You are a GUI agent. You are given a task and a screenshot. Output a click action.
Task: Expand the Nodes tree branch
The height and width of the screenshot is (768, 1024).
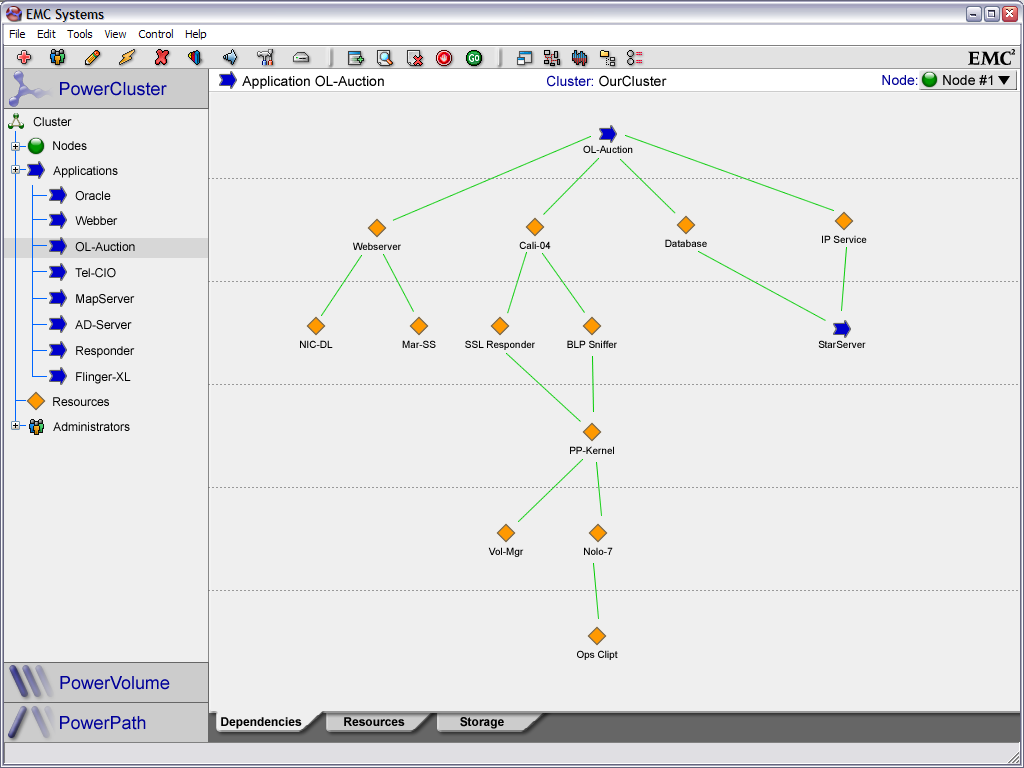[x=16, y=146]
